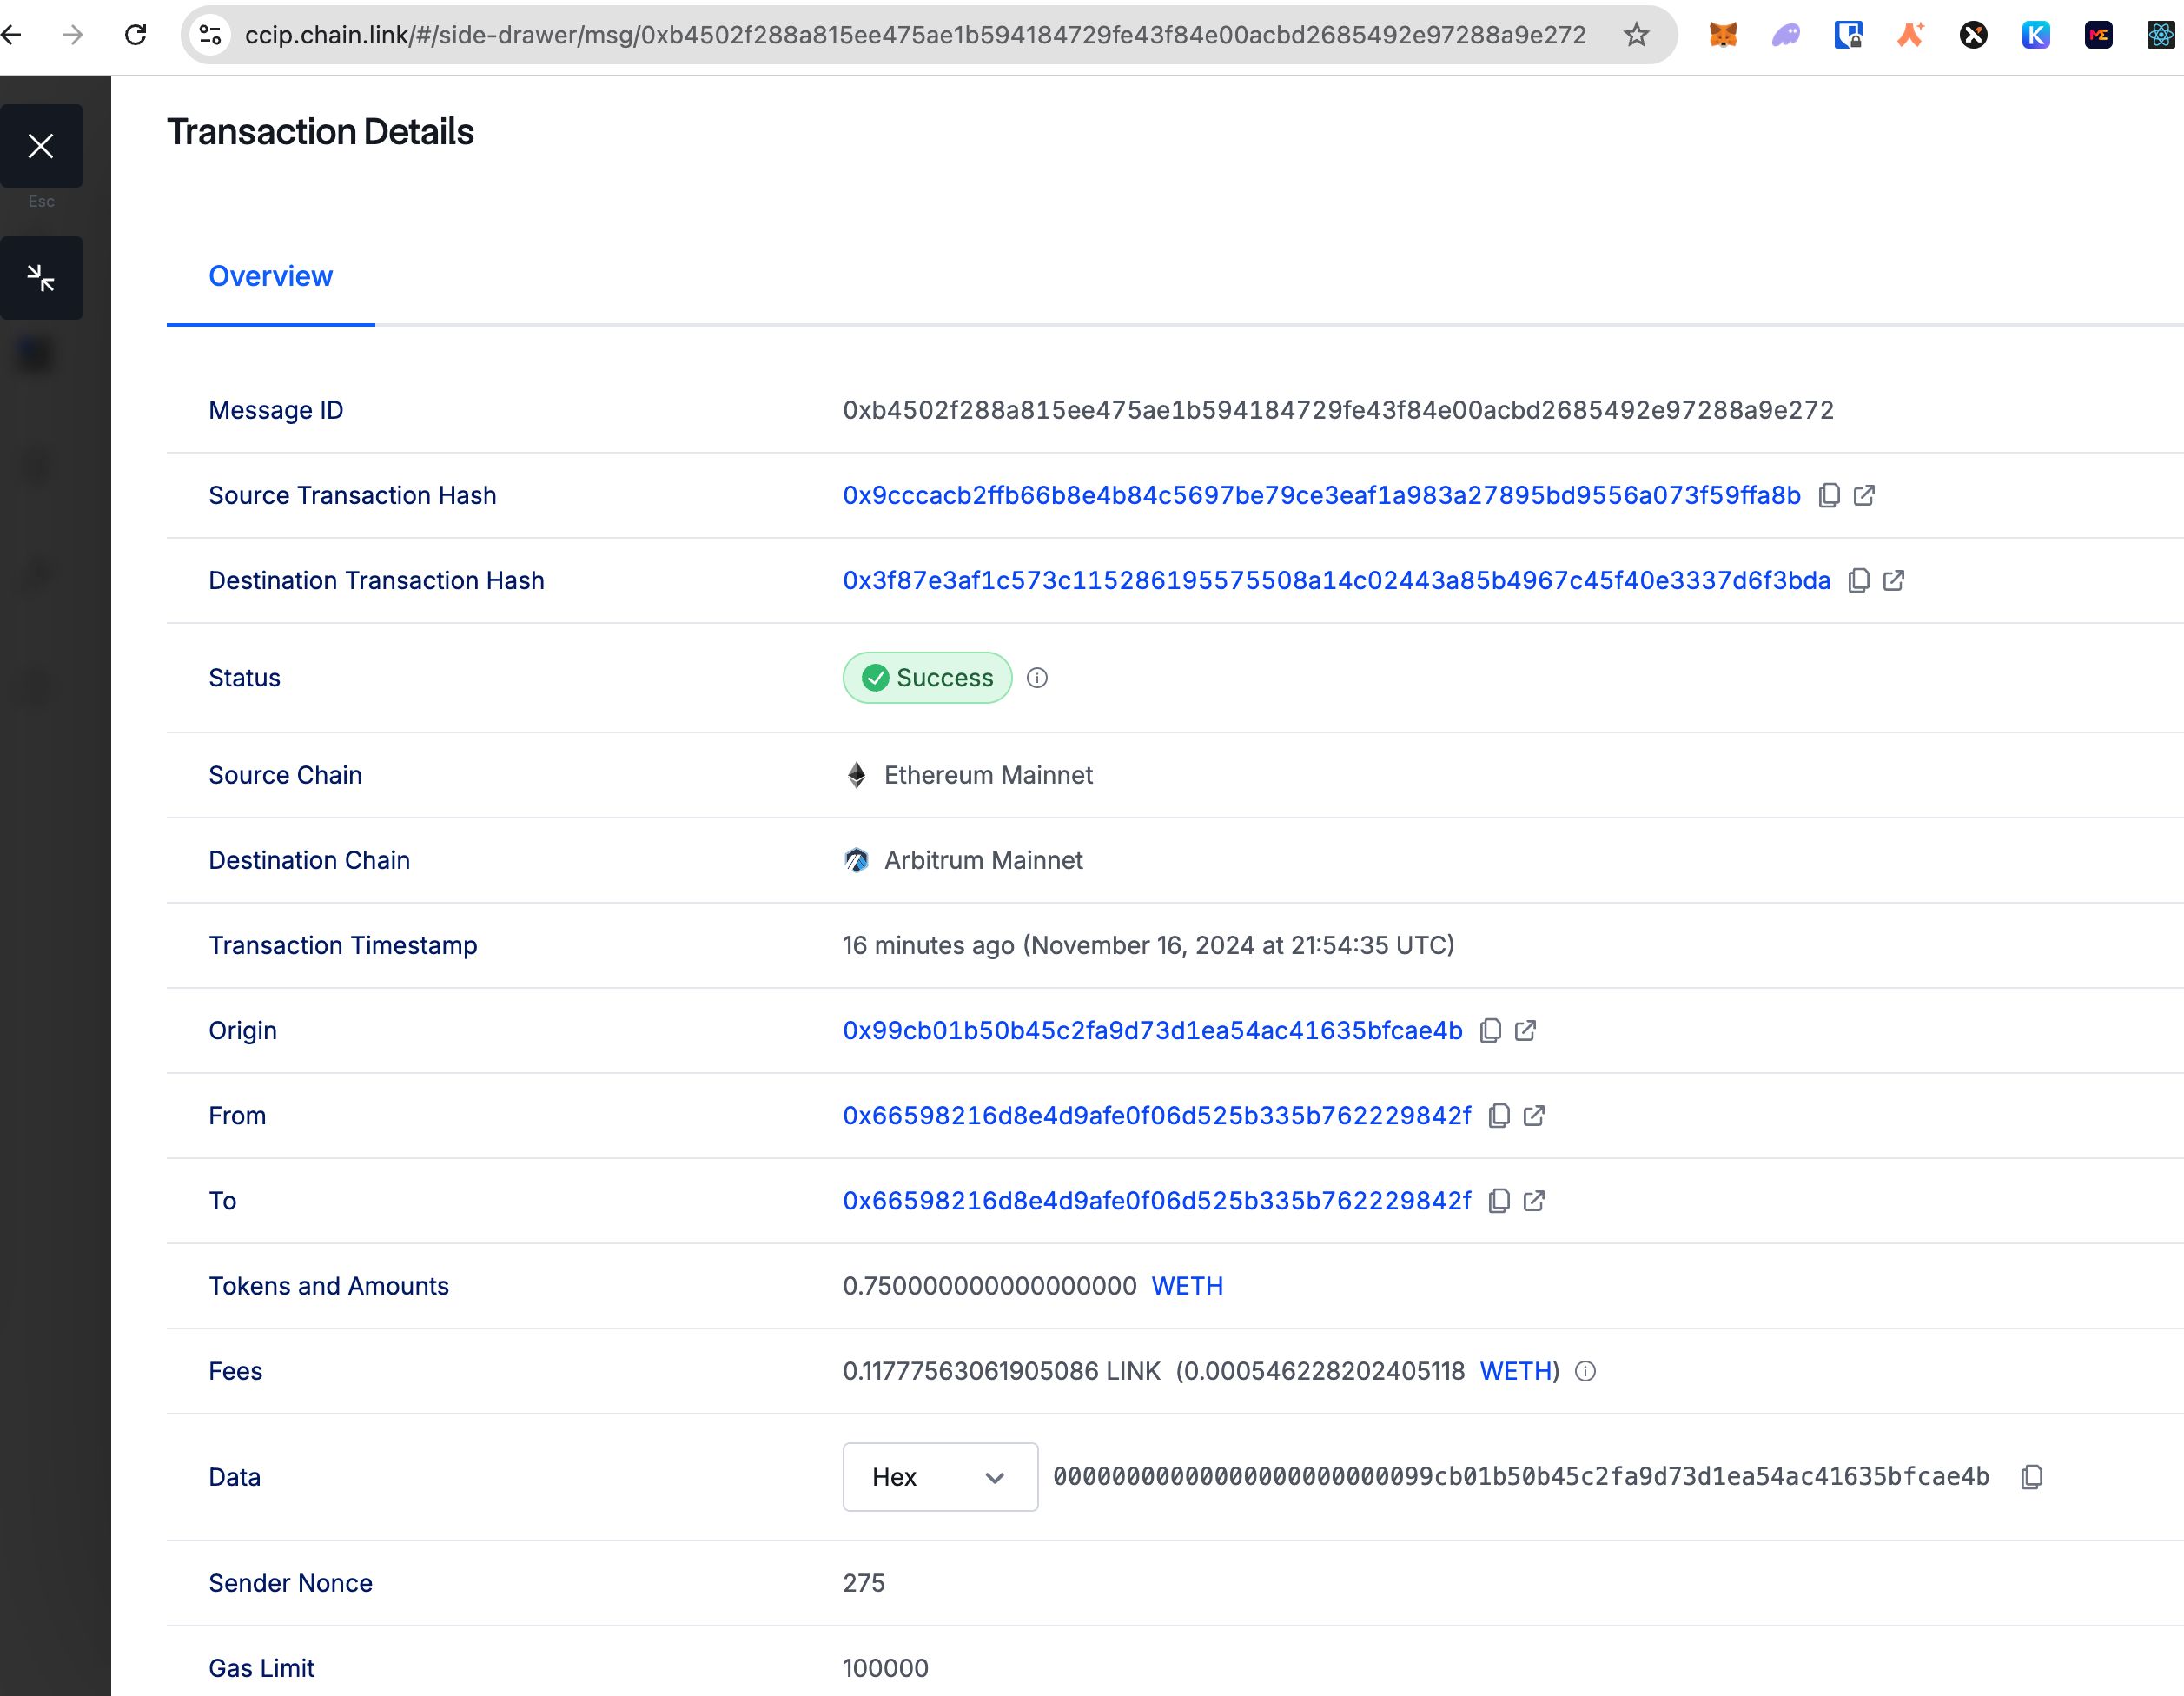This screenshot has width=2184, height=1696.
Task: Copy the Destination Transaction Hash
Action: click(x=1859, y=580)
